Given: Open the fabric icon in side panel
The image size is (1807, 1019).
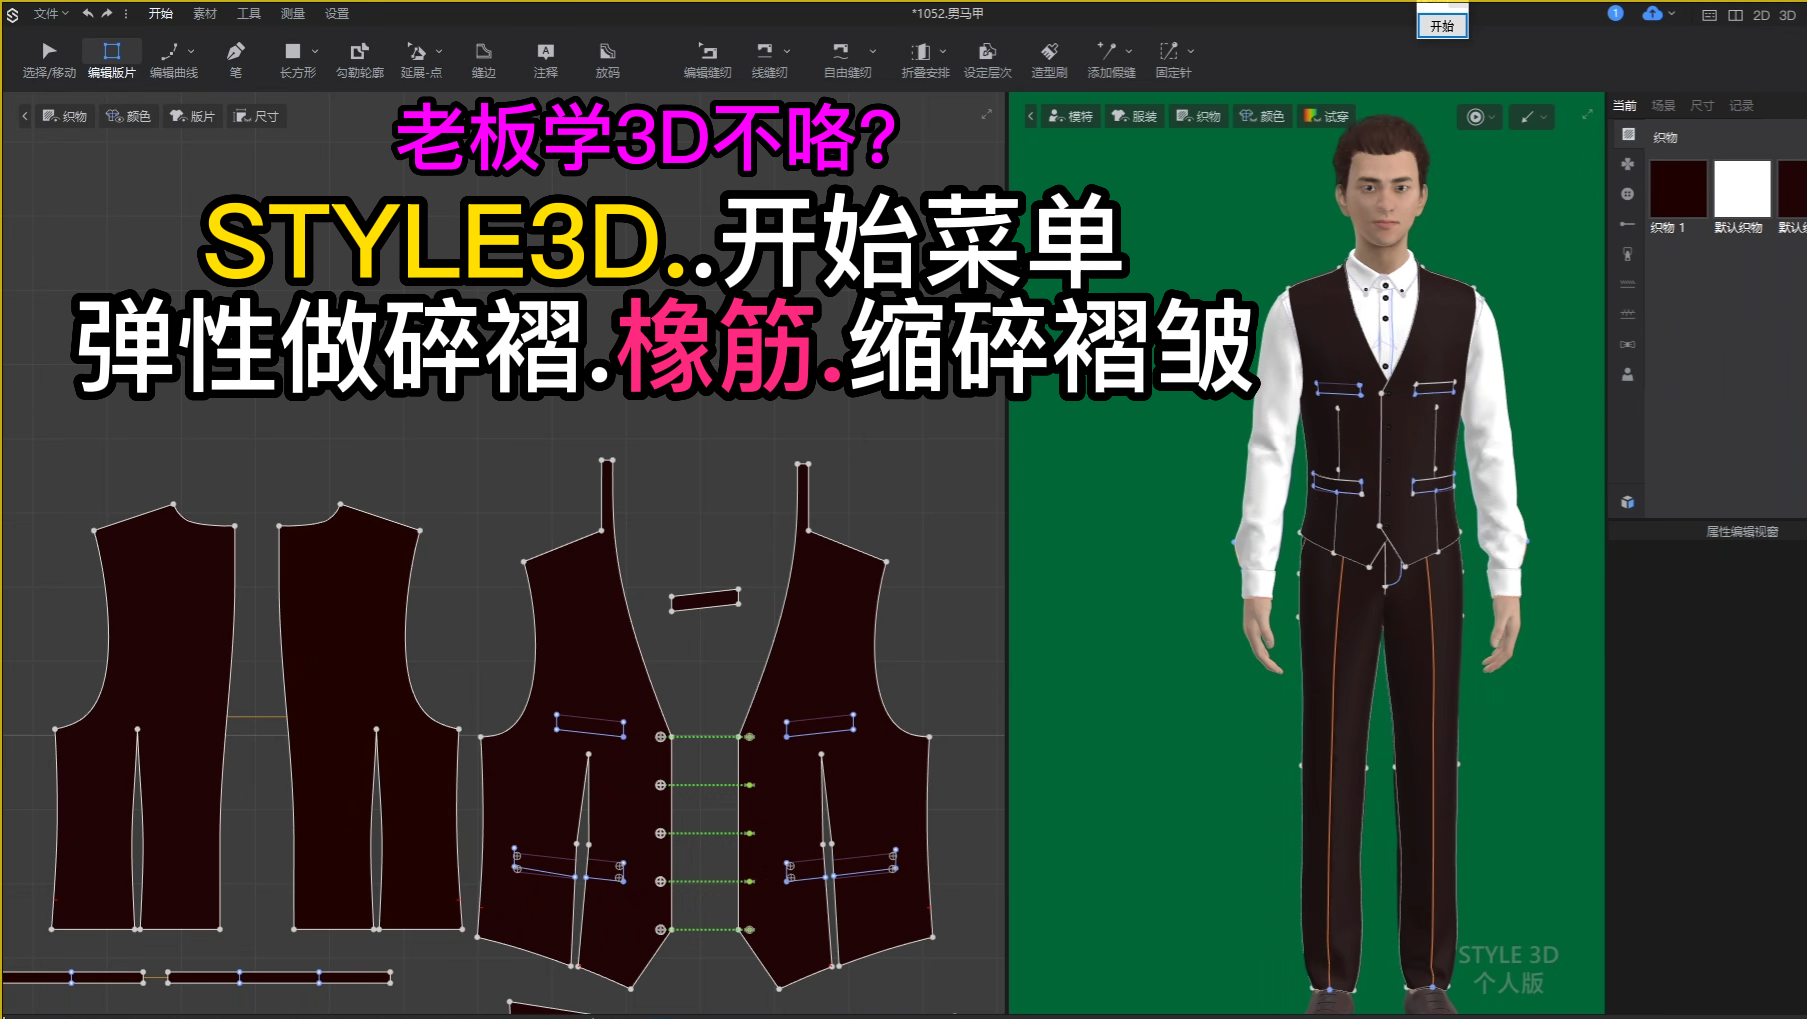Looking at the screenshot, I should (1628, 134).
